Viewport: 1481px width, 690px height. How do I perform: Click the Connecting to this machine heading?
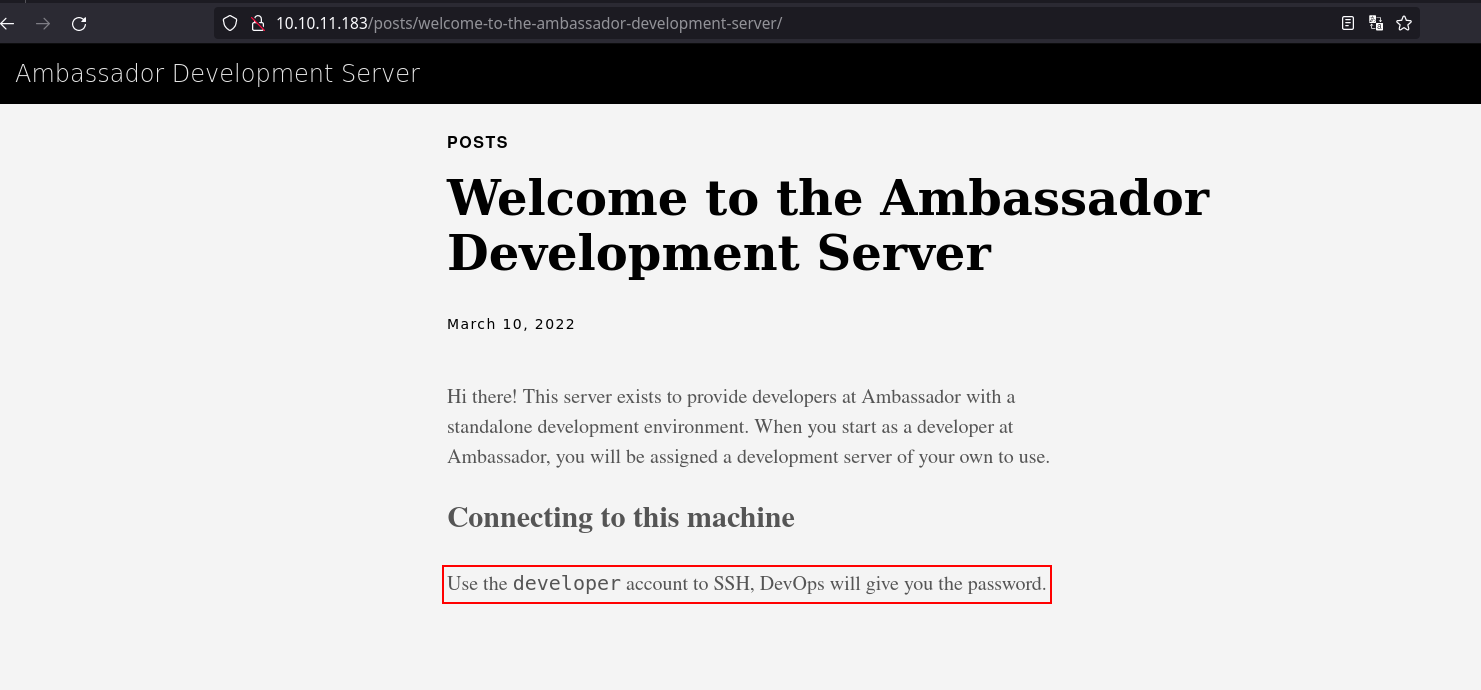[620, 518]
